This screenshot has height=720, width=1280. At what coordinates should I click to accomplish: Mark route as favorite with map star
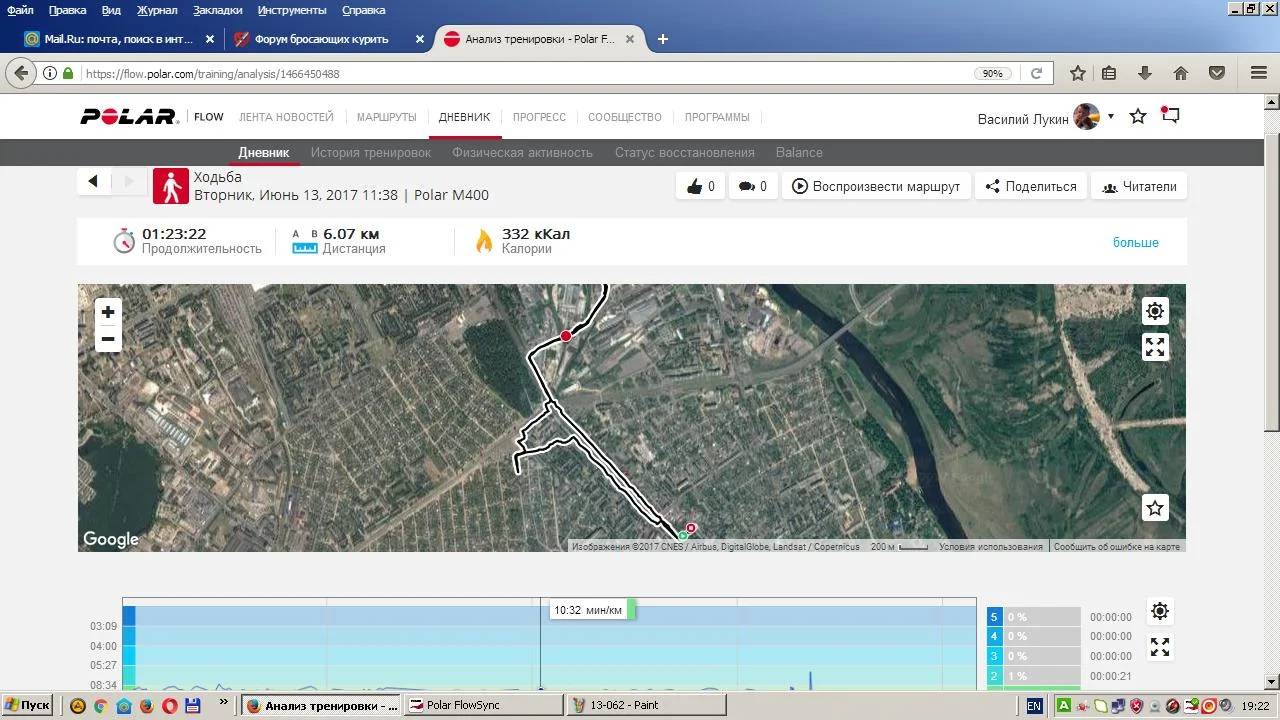[x=1155, y=508]
